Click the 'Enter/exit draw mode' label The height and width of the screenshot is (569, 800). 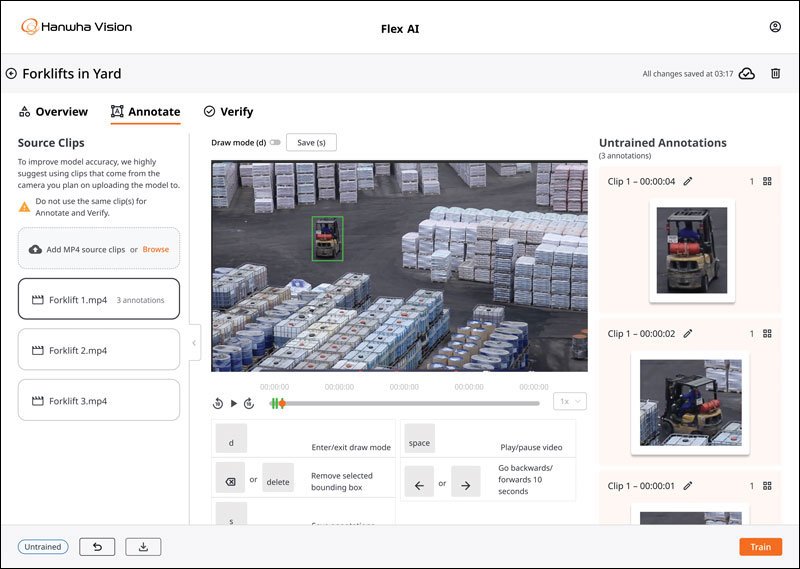point(351,447)
